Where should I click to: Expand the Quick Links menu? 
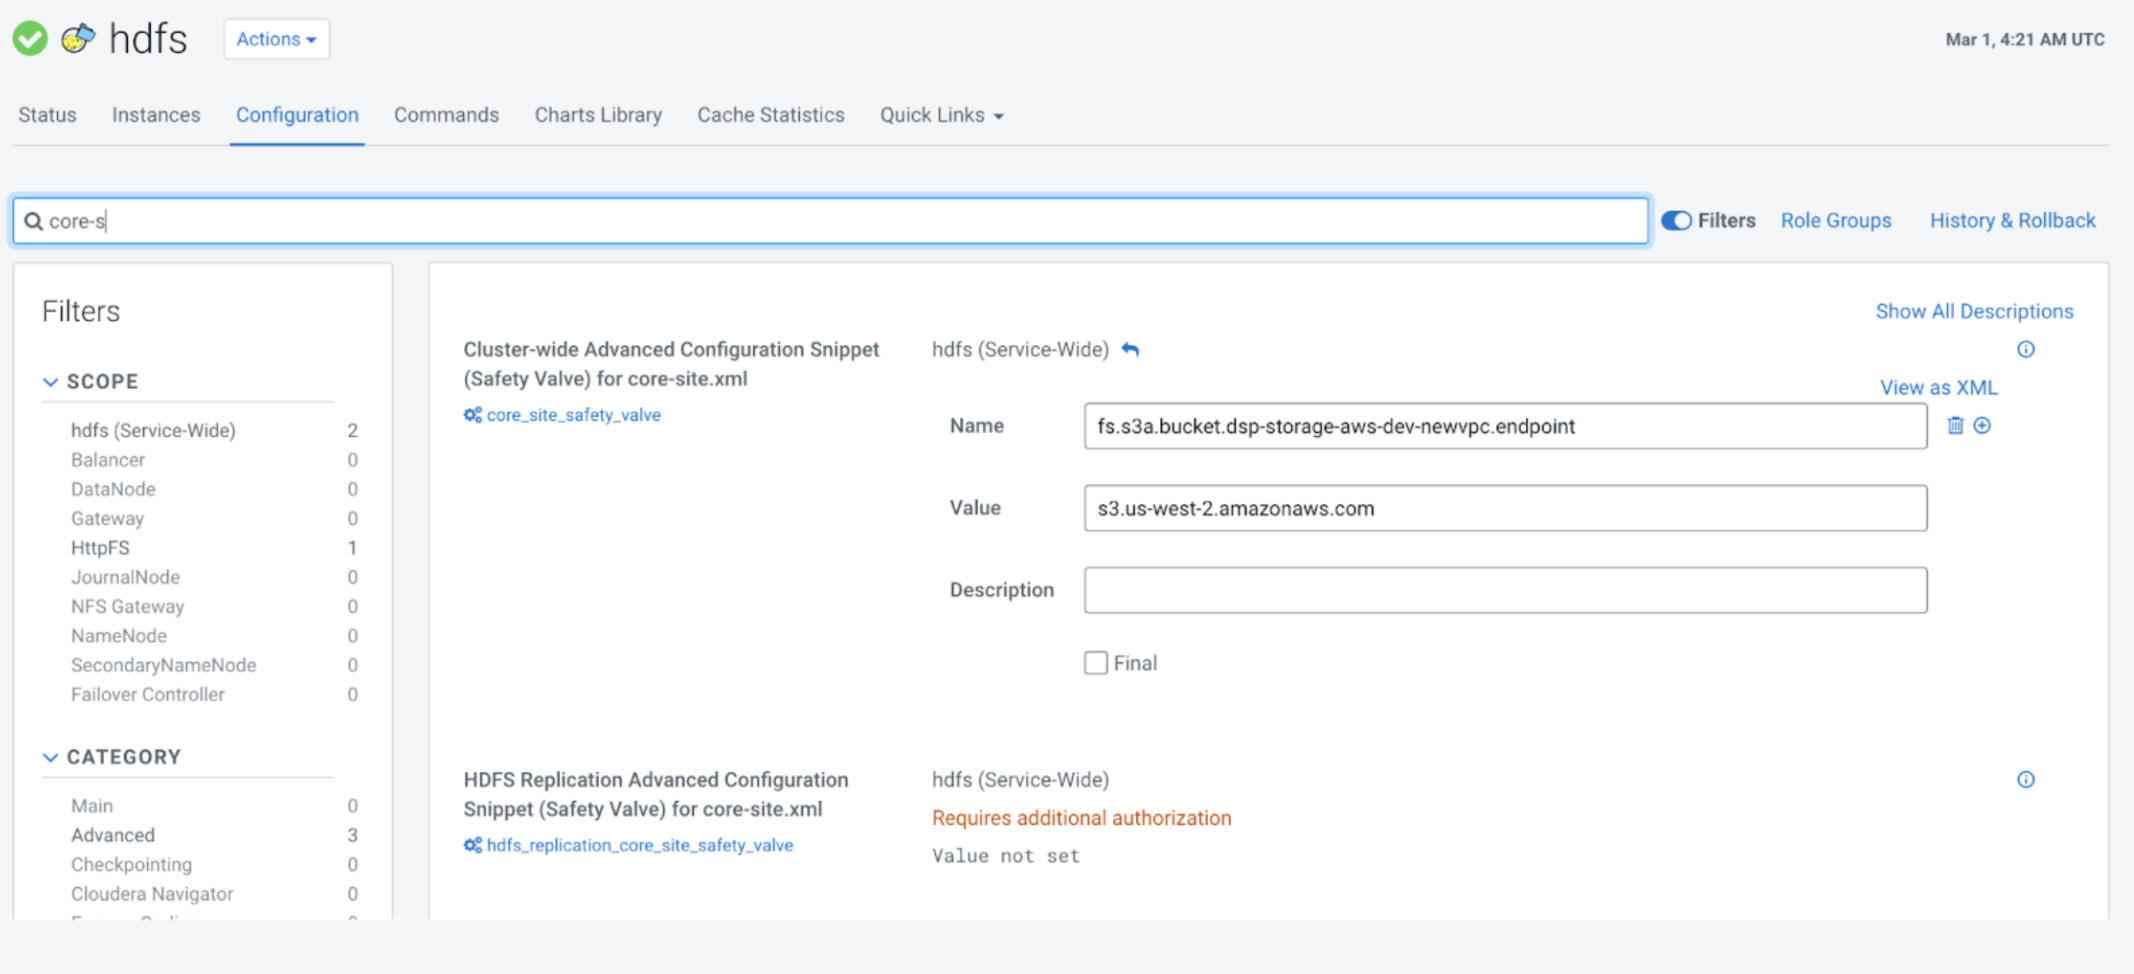click(941, 115)
